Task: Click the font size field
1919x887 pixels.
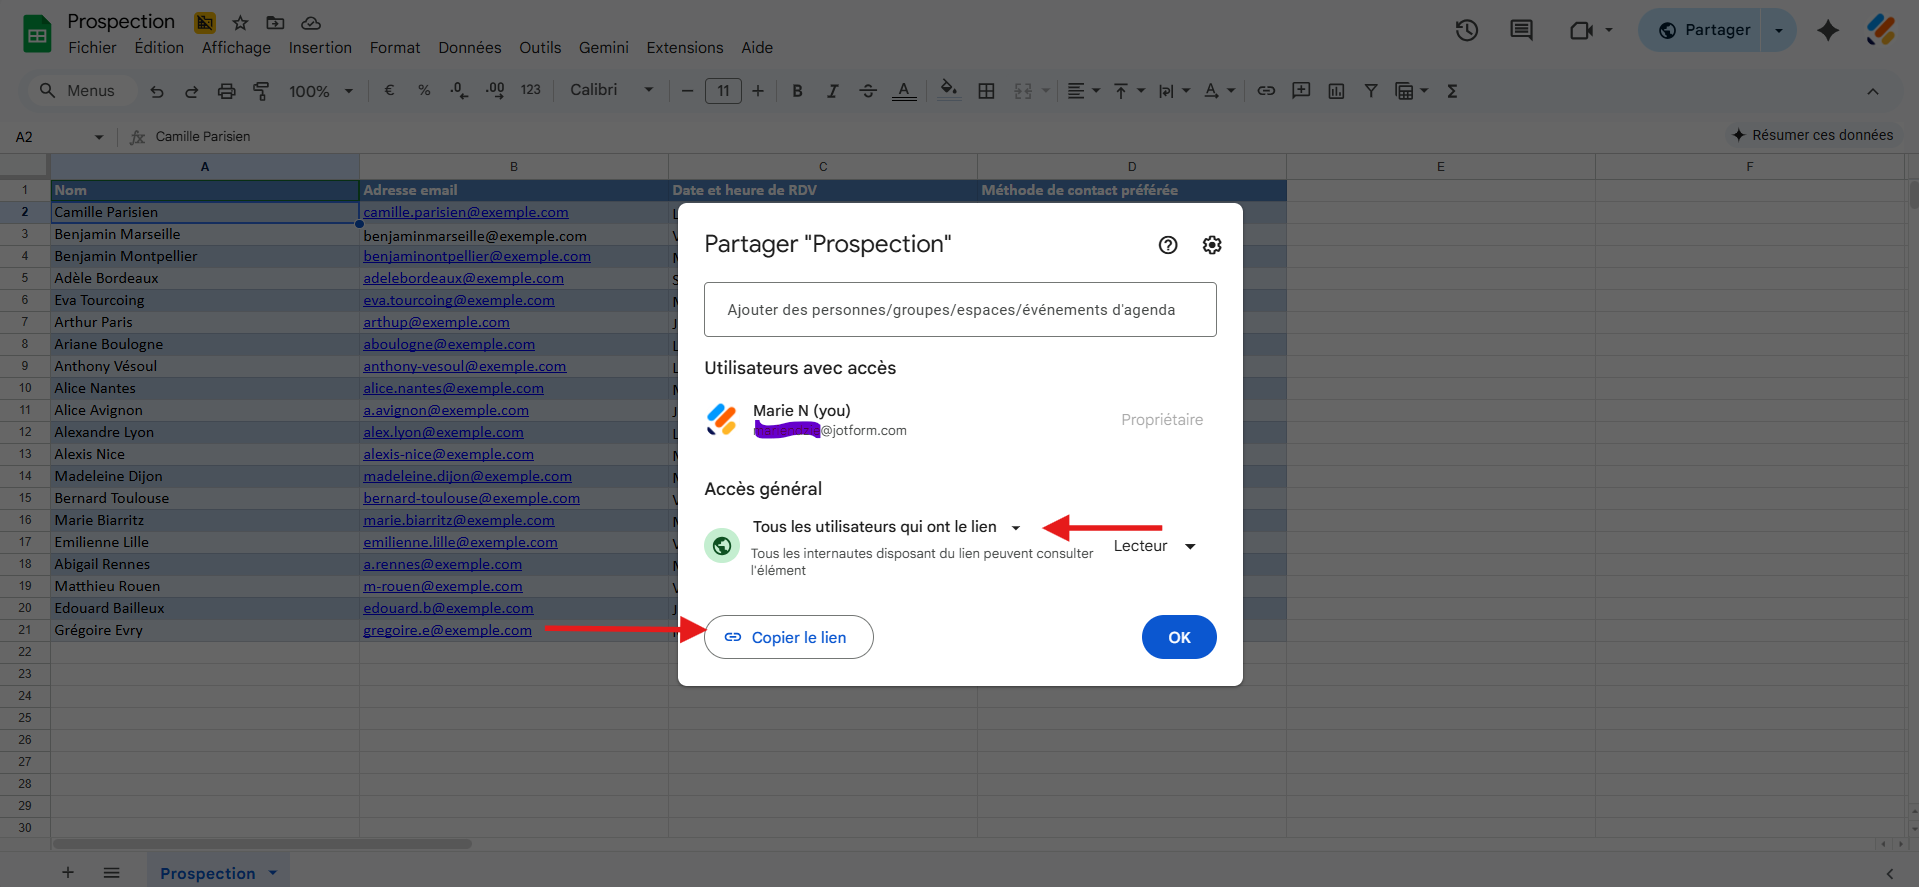Action: pyautogui.click(x=723, y=91)
